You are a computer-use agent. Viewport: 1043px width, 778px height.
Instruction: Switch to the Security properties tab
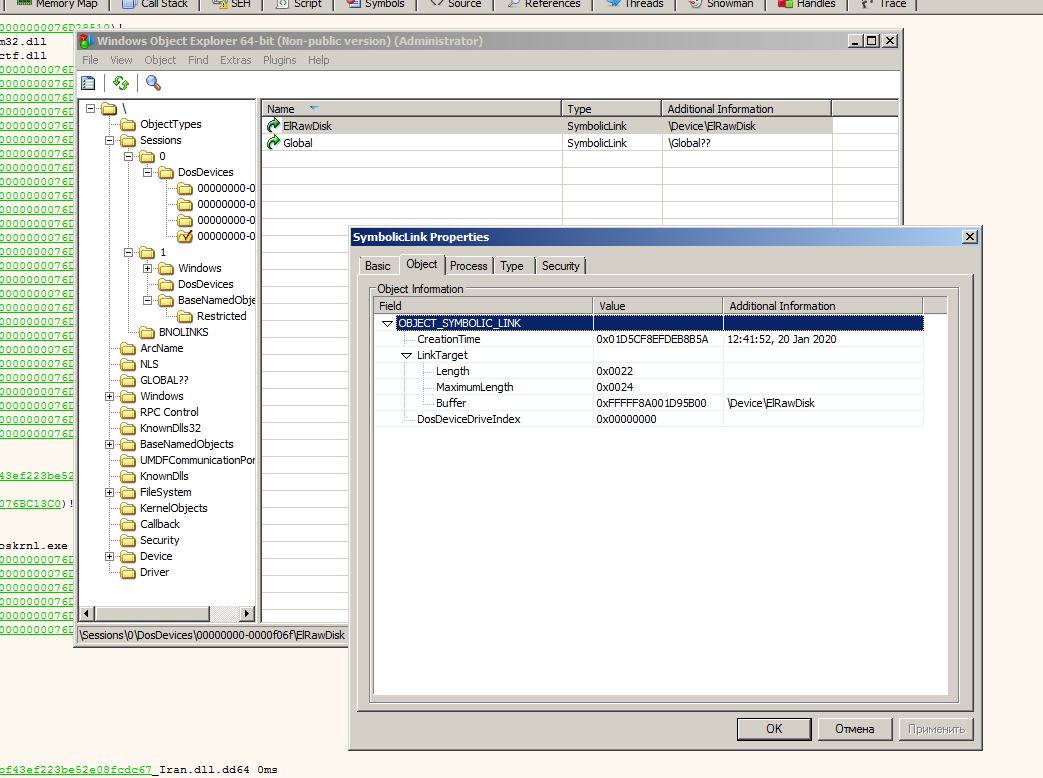561,266
